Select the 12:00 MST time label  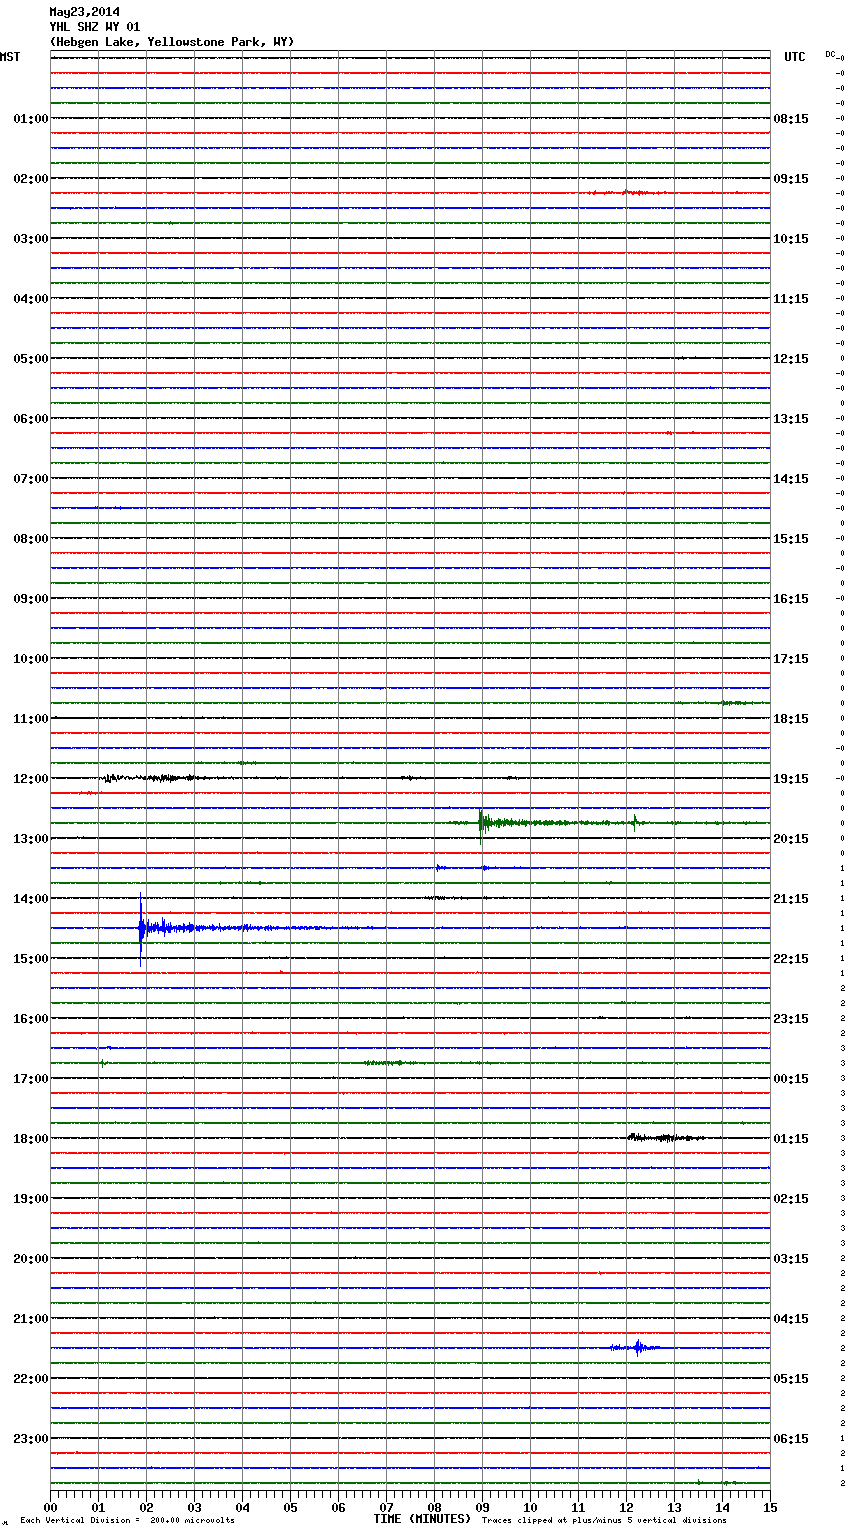(31, 779)
